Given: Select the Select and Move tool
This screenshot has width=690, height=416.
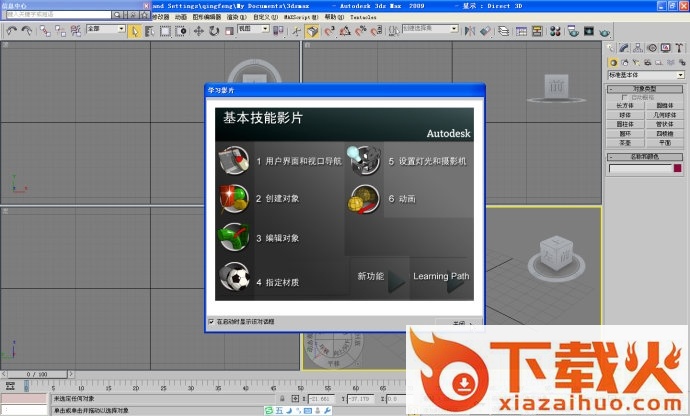Looking at the screenshot, I should pos(198,31).
